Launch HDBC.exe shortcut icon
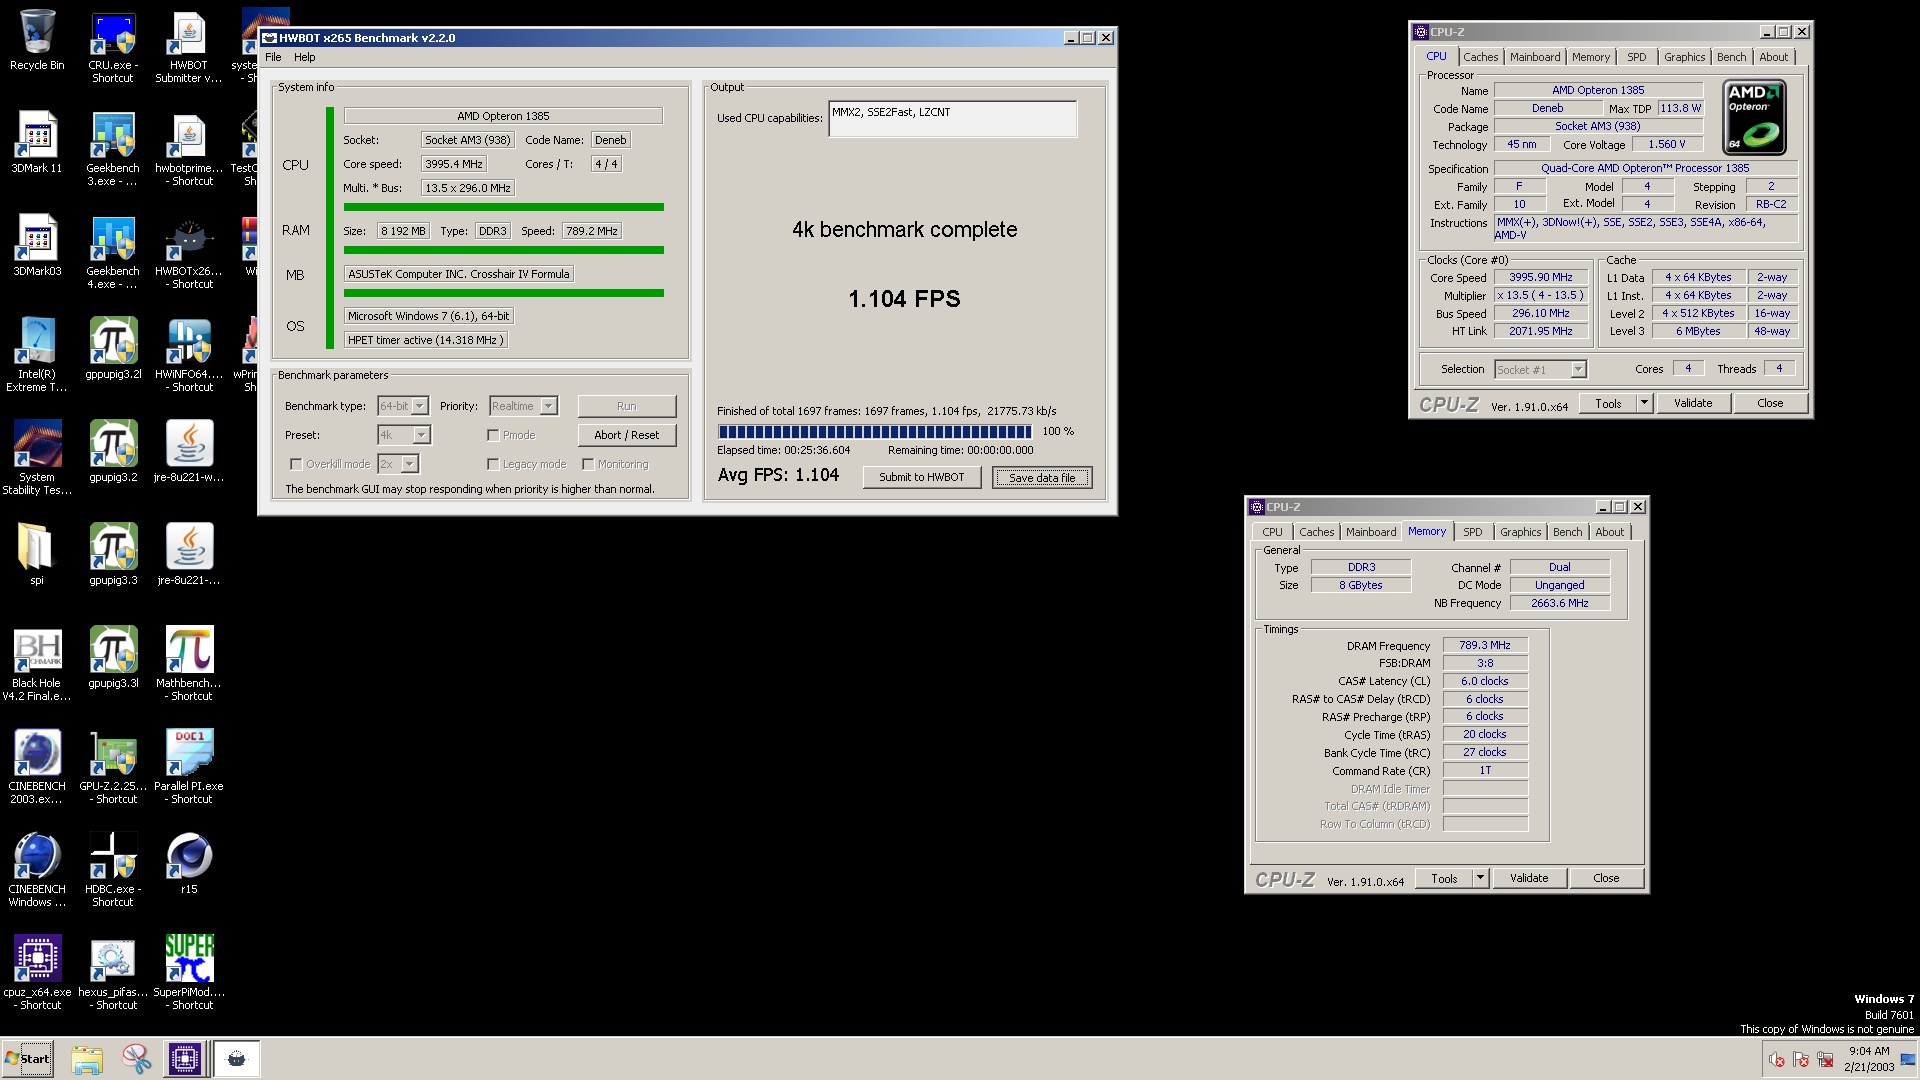The image size is (1920, 1080). (x=113, y=871)
